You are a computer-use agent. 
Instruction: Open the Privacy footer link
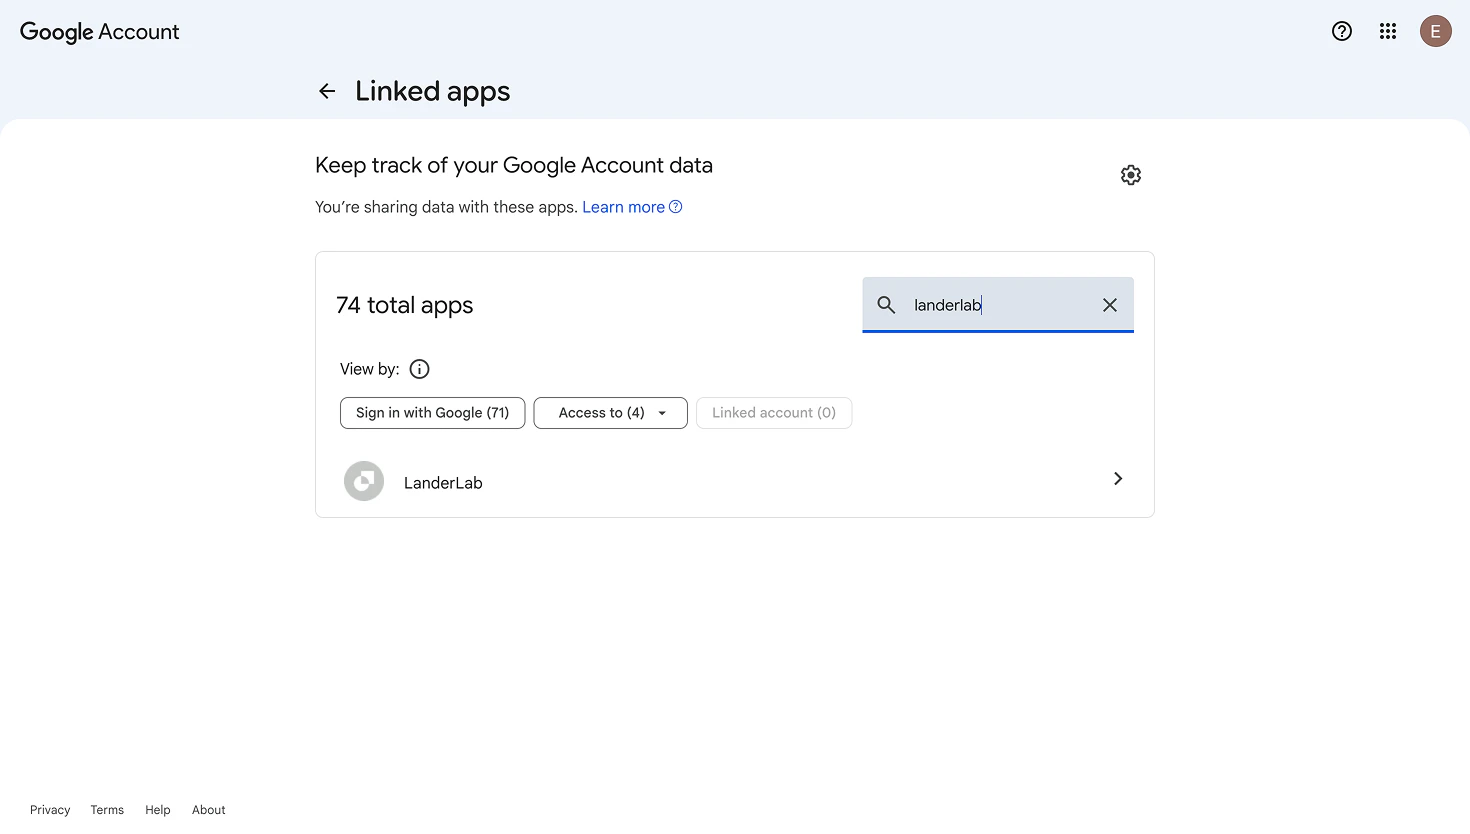coord(50,810)
